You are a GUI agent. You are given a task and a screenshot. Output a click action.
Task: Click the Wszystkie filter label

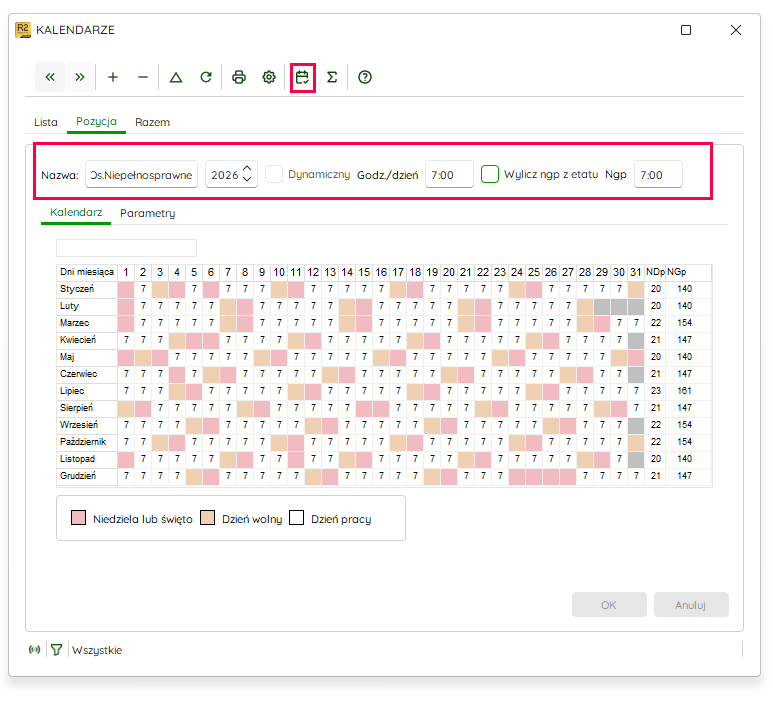pos(97,650)
